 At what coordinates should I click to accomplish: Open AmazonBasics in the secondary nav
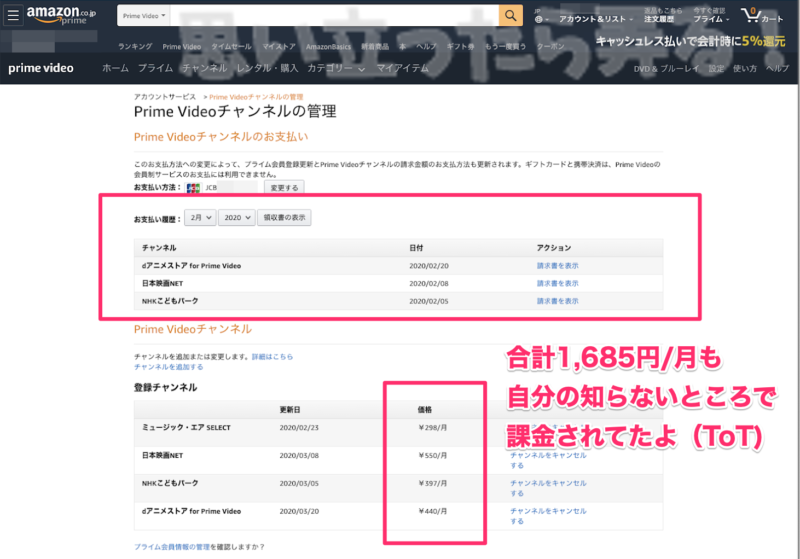(x=329, y=46)
